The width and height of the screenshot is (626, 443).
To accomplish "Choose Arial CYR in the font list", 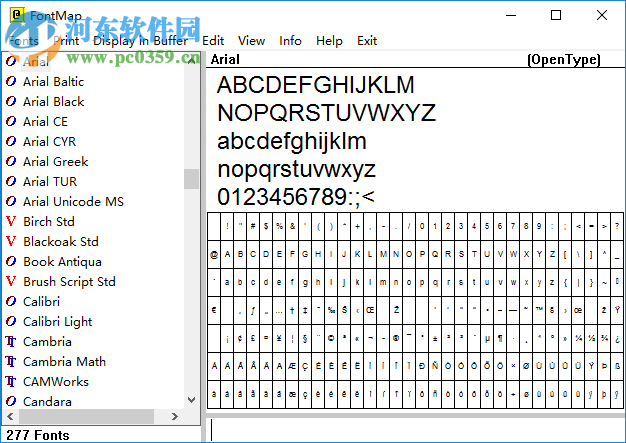I will (49, 141).
